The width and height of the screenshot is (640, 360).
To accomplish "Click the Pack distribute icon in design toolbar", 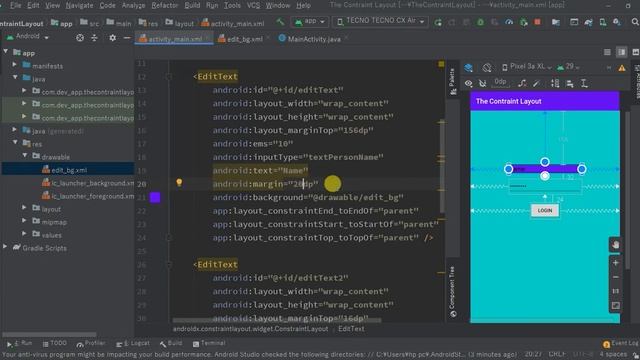I will (x=555, y=83).
